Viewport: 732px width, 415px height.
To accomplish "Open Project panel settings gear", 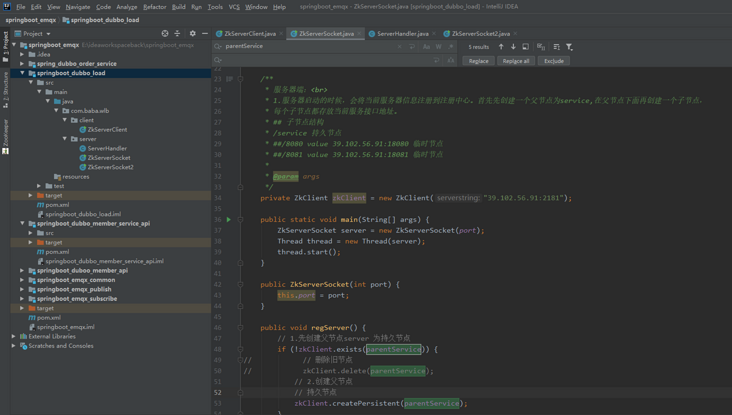I will click(x=192, y=33).
